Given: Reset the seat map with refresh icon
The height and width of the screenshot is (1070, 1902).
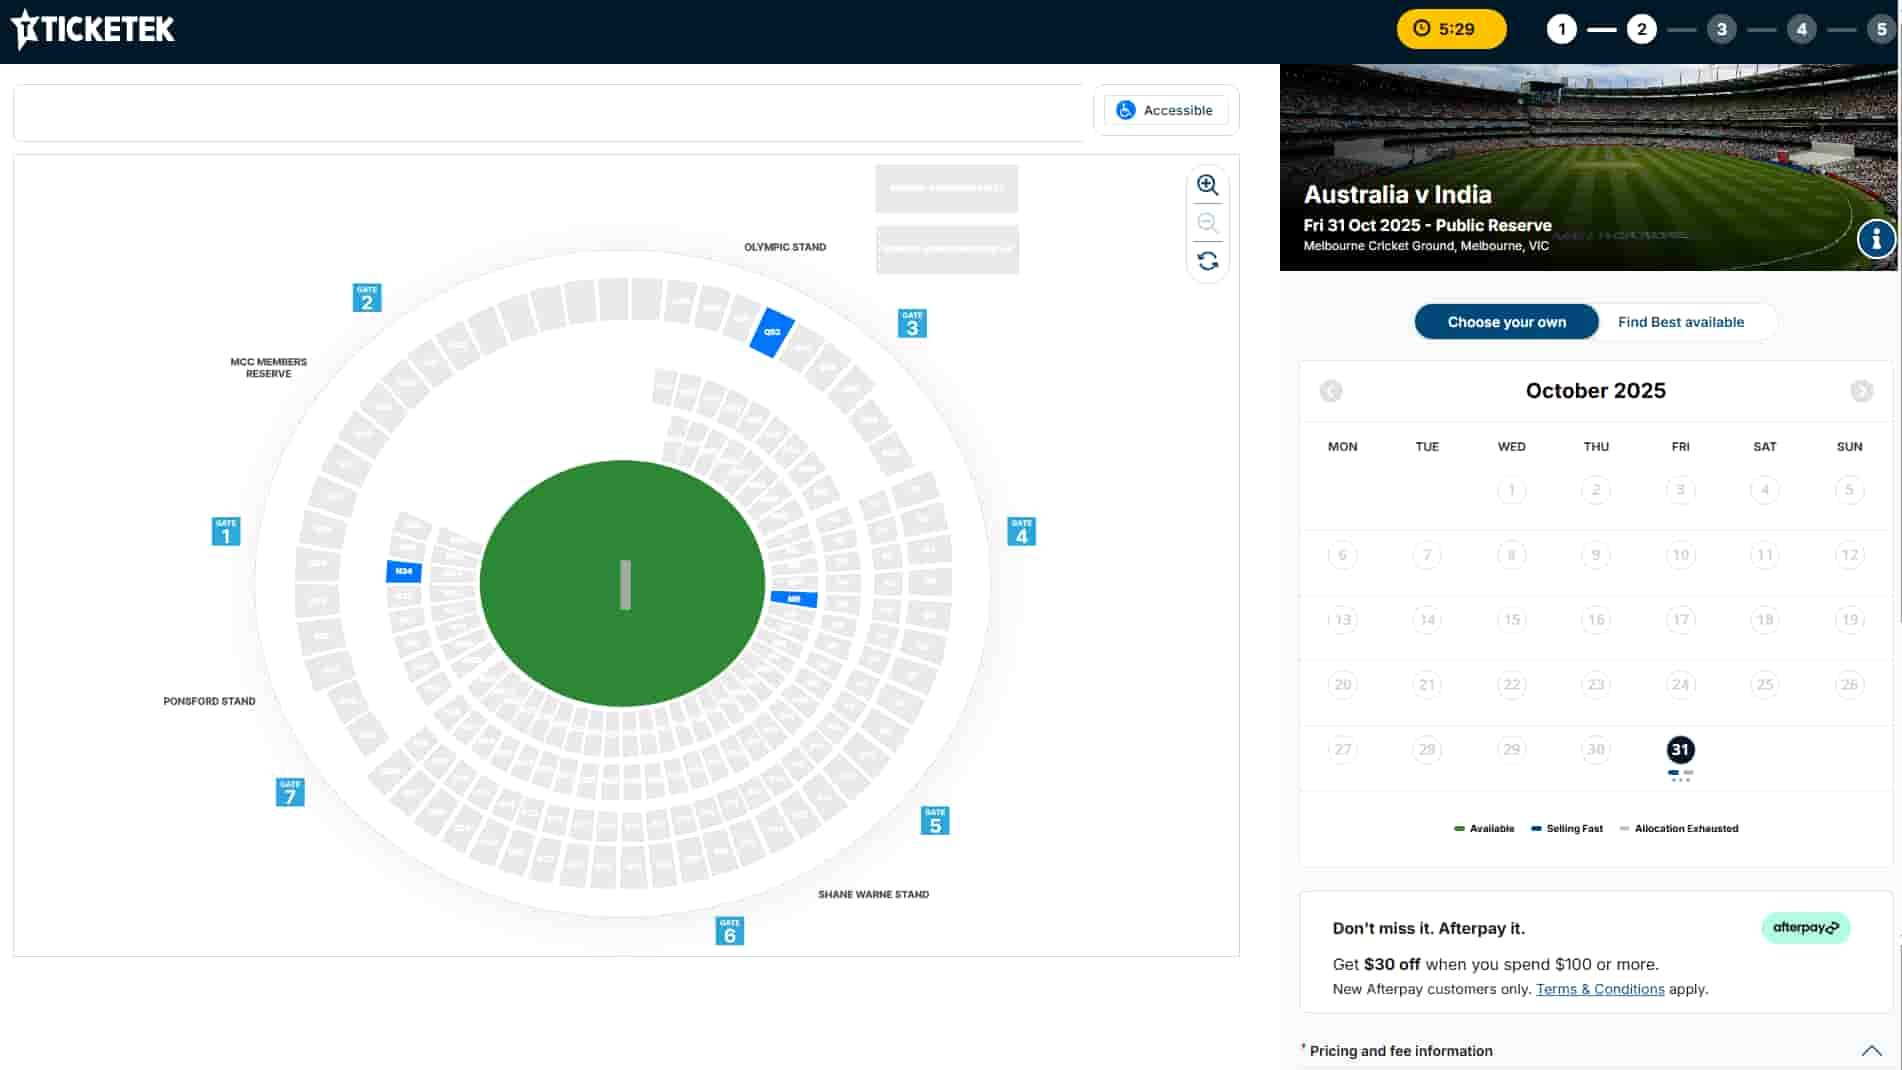Looking at the screenshot, I should [1207, 260].
